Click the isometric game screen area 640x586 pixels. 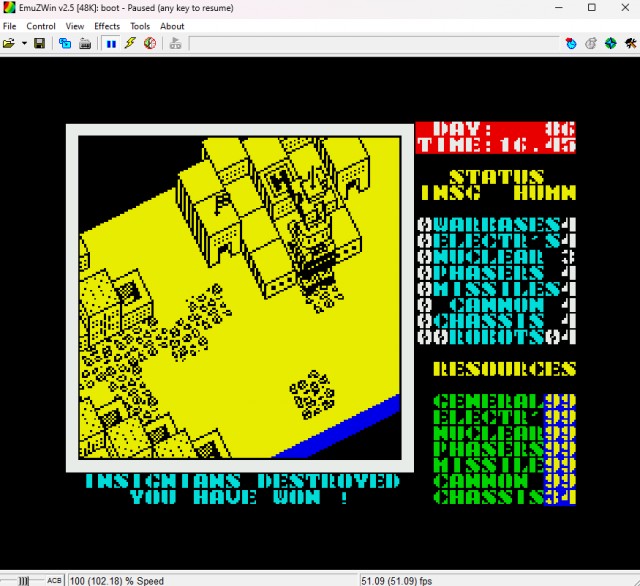click(x=239, y=298)
